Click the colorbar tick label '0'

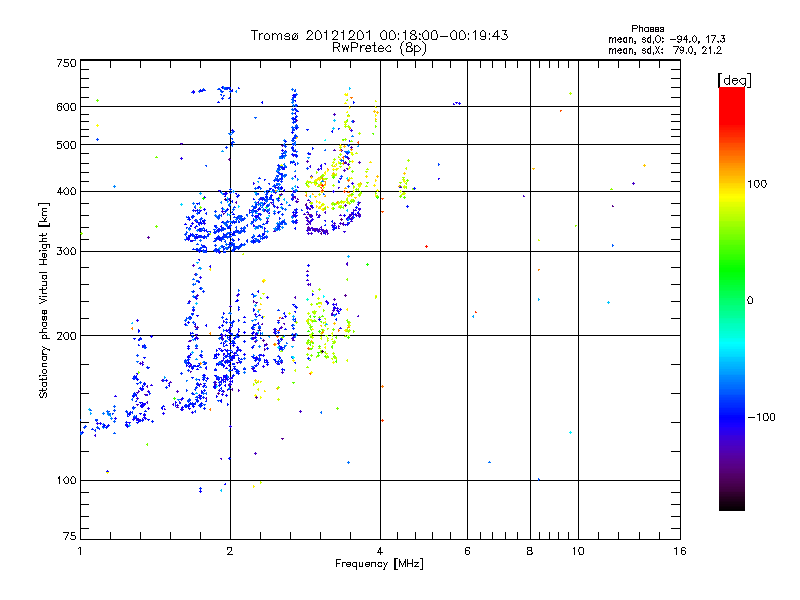(750, 301)
